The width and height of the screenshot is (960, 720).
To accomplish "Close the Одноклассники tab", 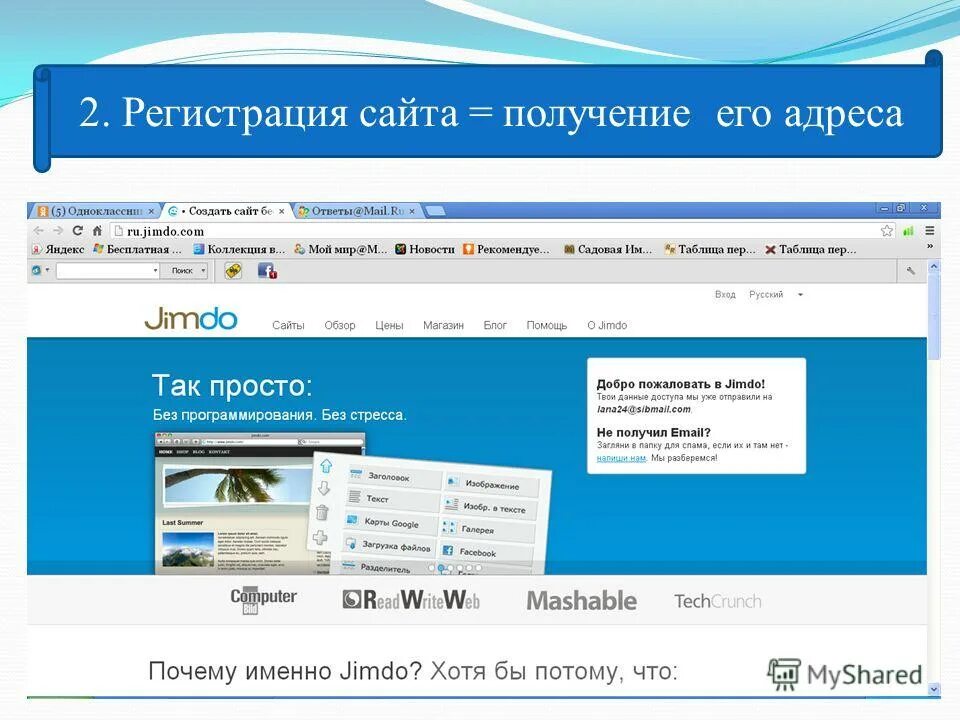I will (x=151, y=211).
